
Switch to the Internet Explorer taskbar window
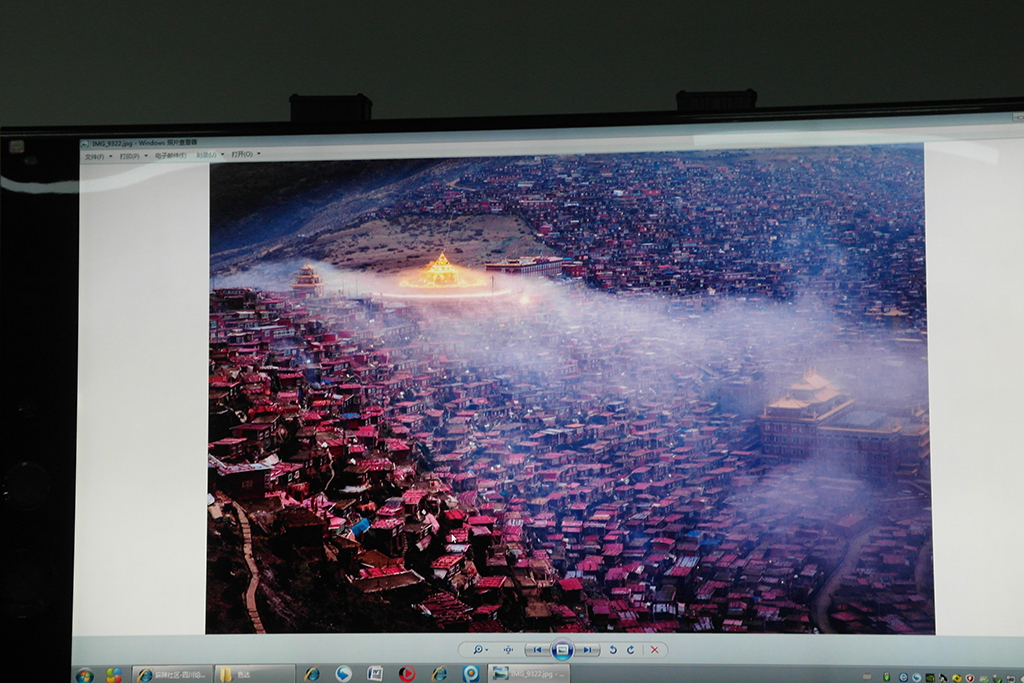173,675
